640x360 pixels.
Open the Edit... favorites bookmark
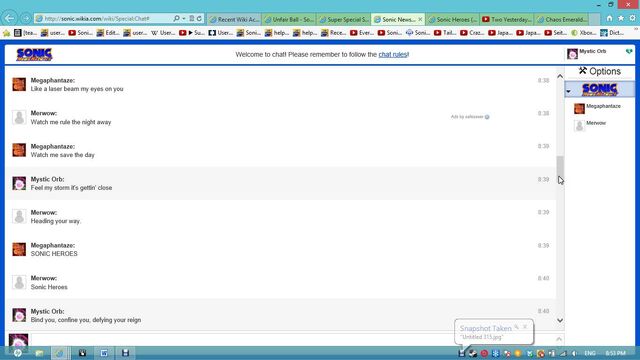pyautogui.click(x=108, y=33)
